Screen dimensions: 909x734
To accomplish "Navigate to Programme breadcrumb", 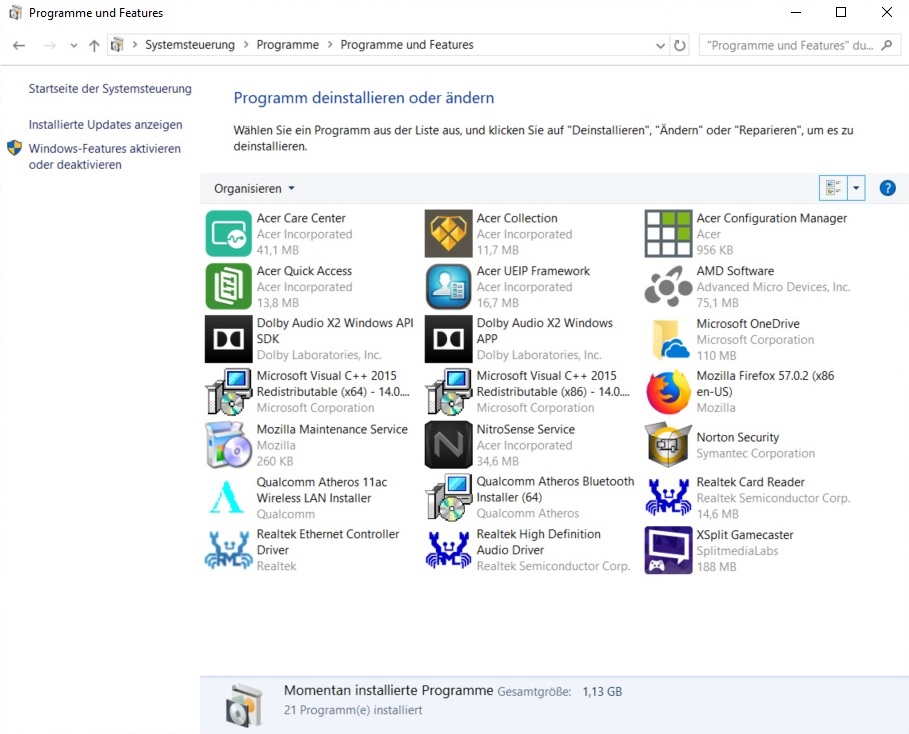I will point(288,45).
